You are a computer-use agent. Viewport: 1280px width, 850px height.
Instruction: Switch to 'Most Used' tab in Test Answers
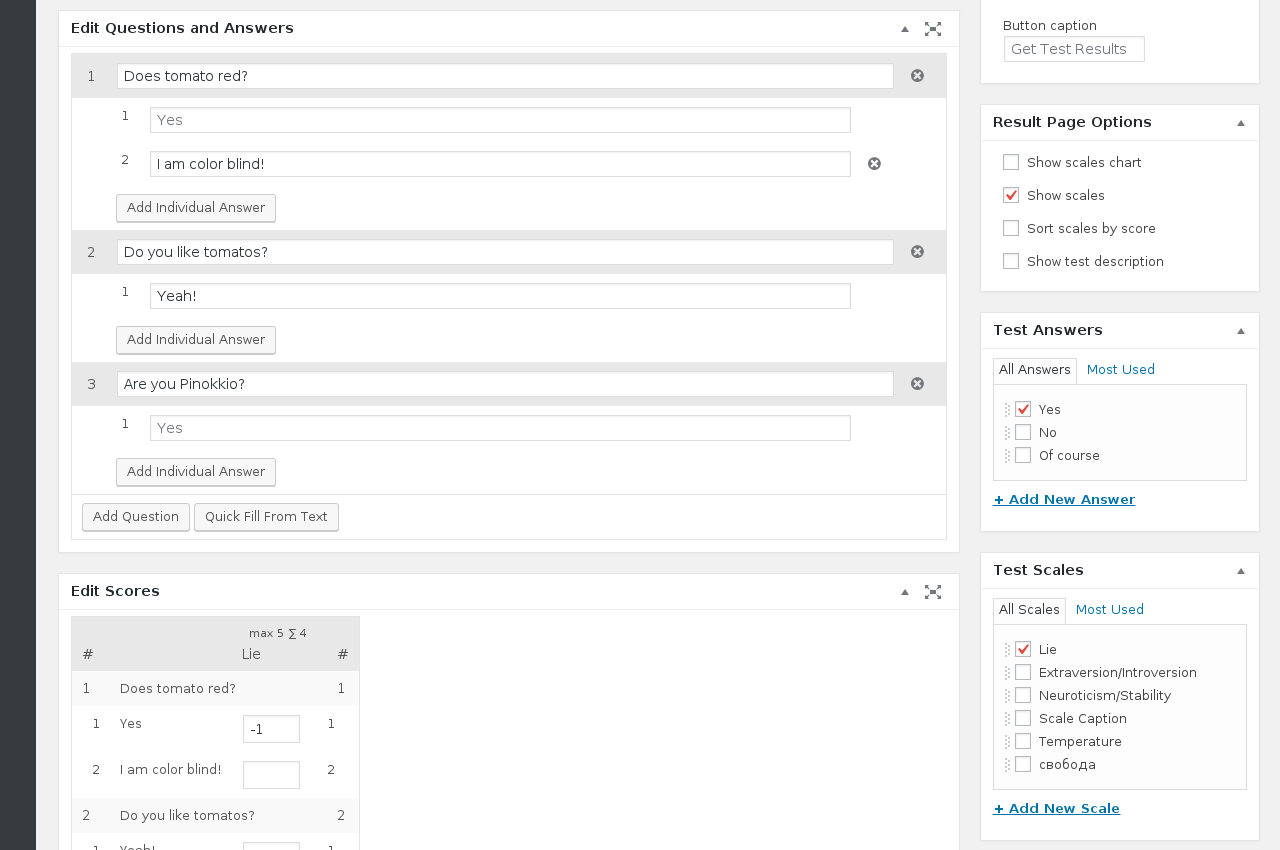point(1120,370)
